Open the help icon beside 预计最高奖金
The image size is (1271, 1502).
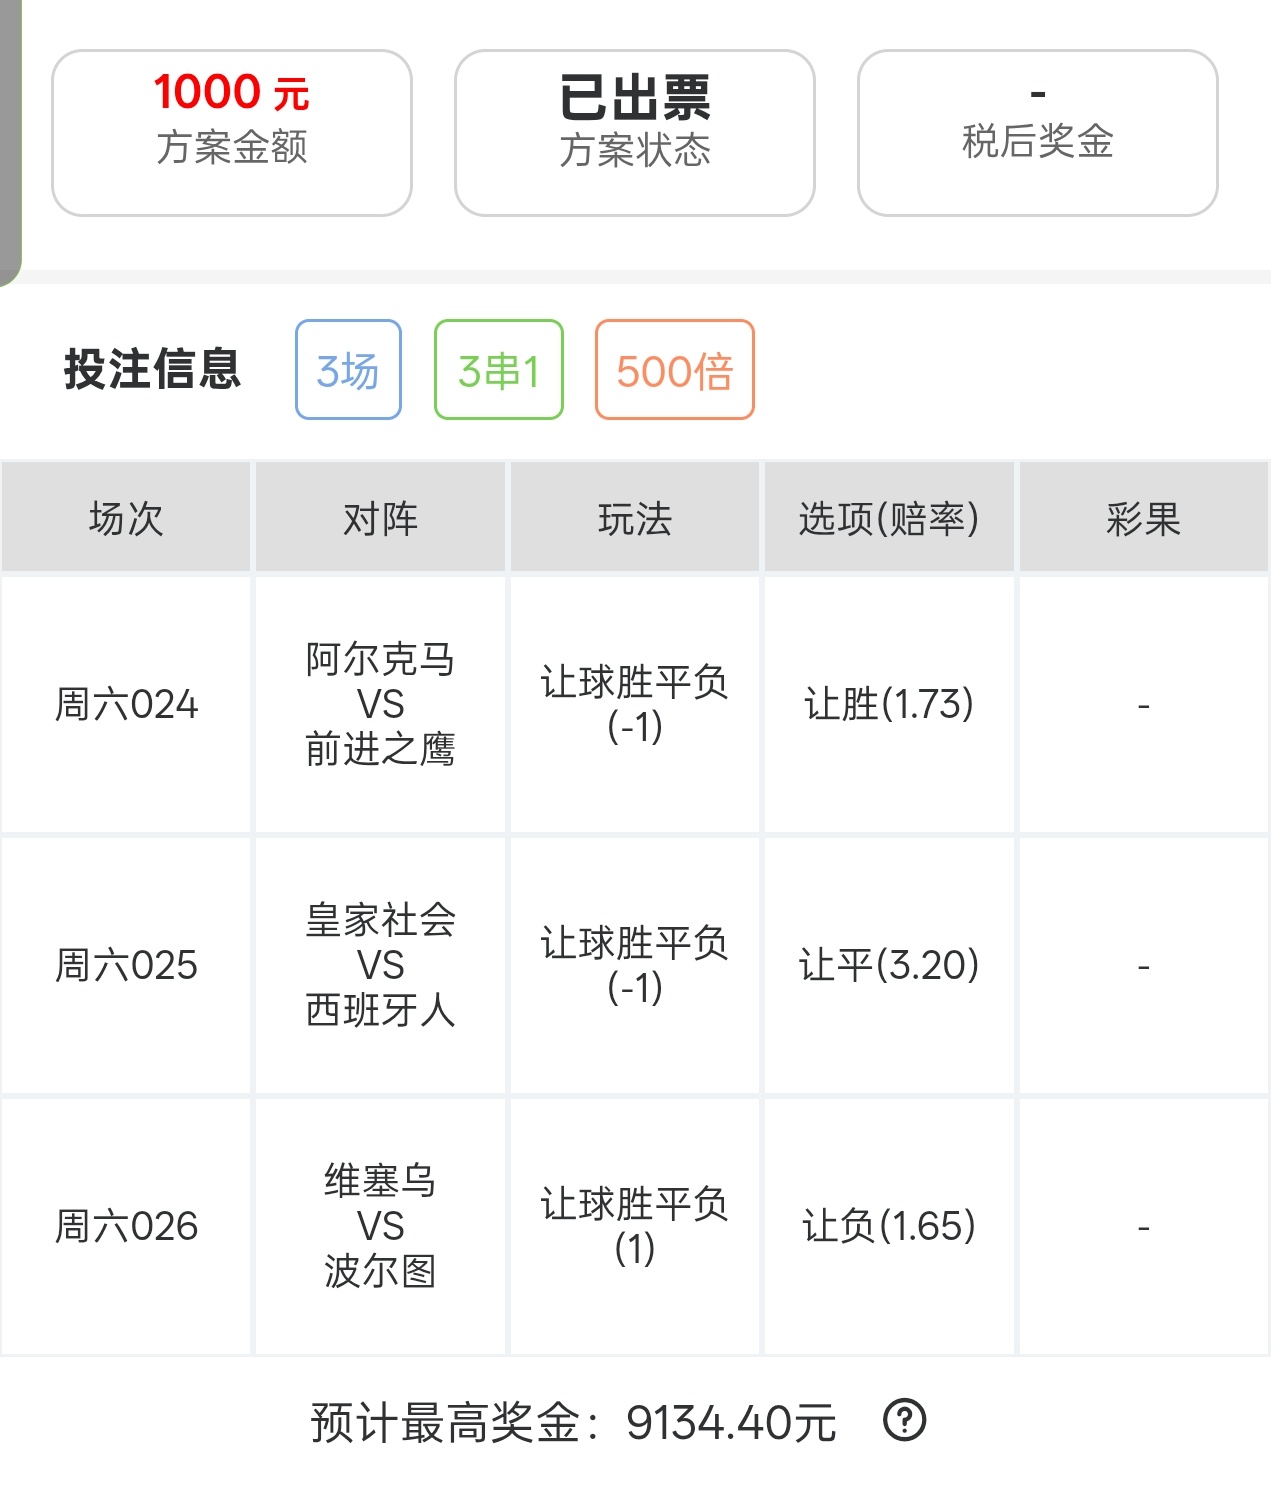pyautogui.click(x=905, y=1420)
